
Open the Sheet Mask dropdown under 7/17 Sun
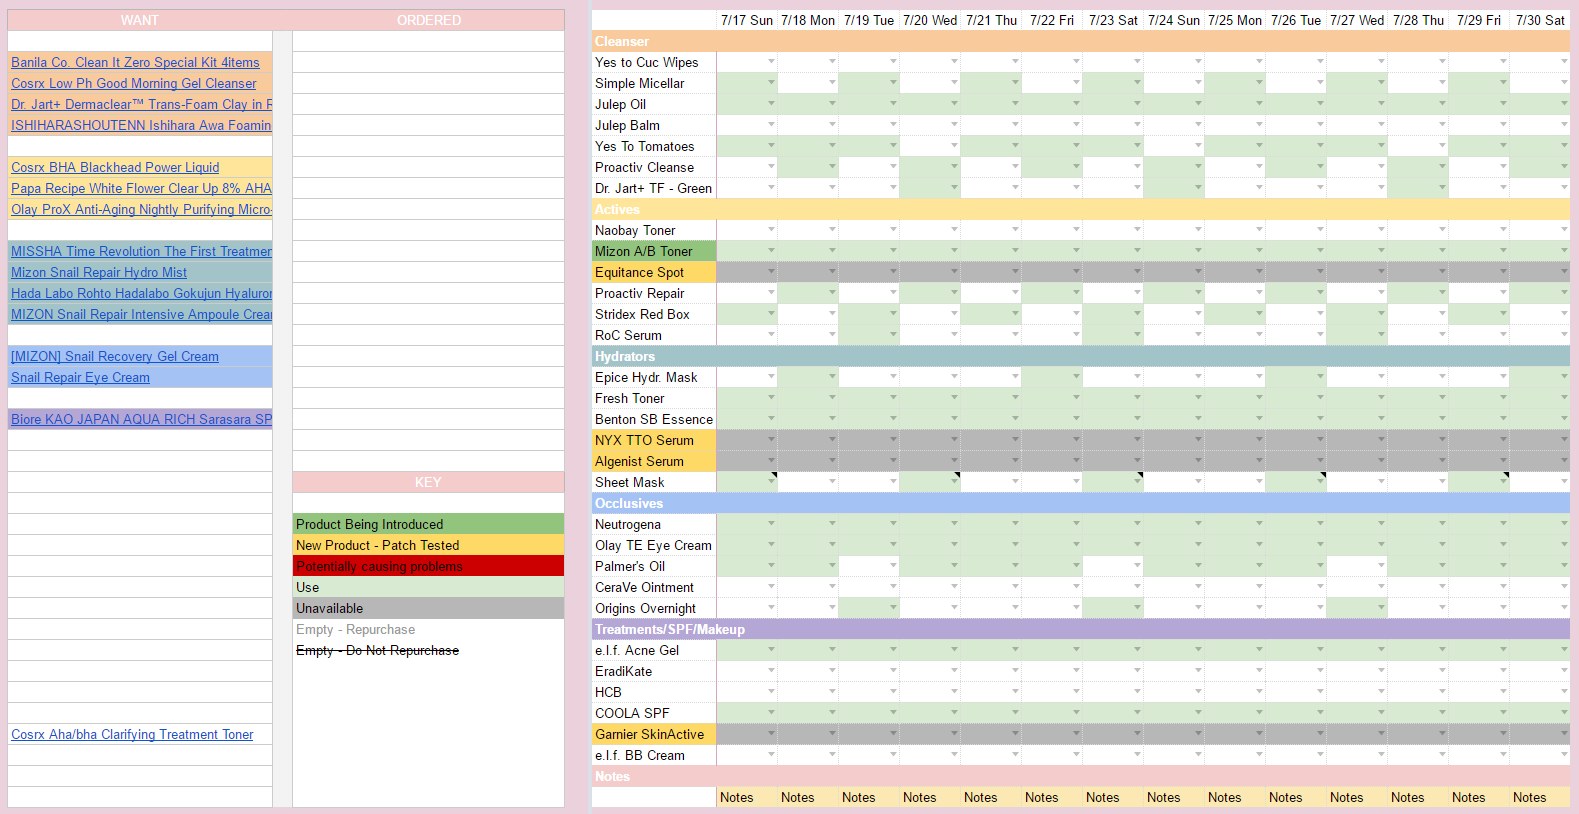(x=771, y=482)
